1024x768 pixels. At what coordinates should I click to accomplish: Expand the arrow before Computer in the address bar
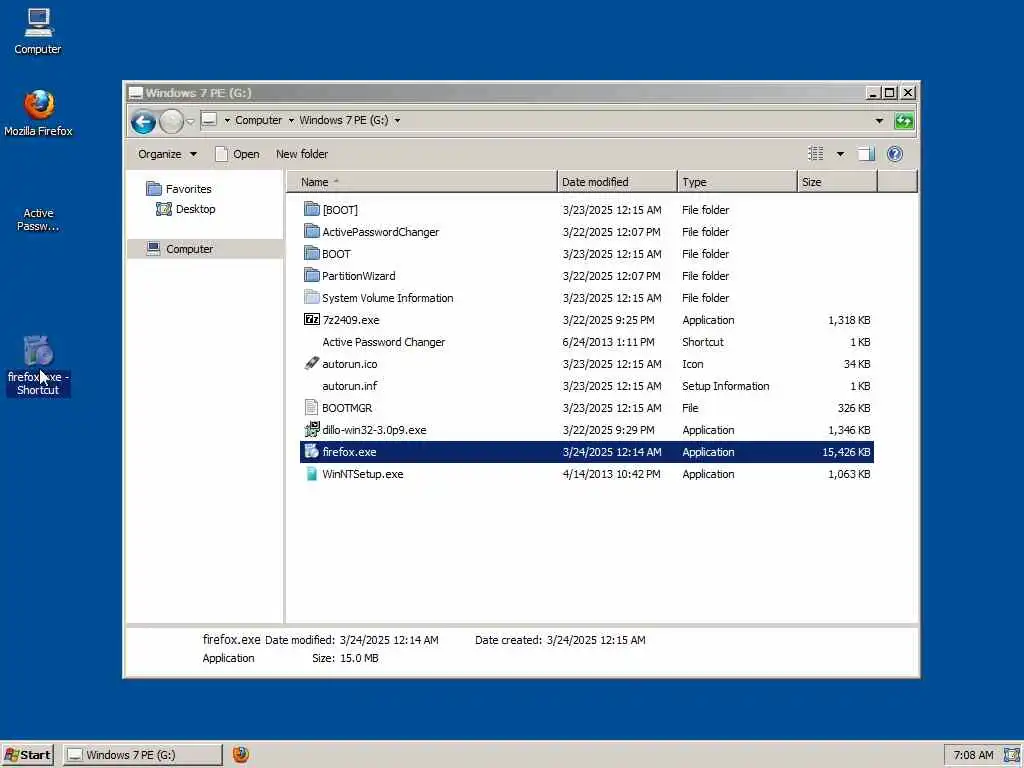(227, 120)
